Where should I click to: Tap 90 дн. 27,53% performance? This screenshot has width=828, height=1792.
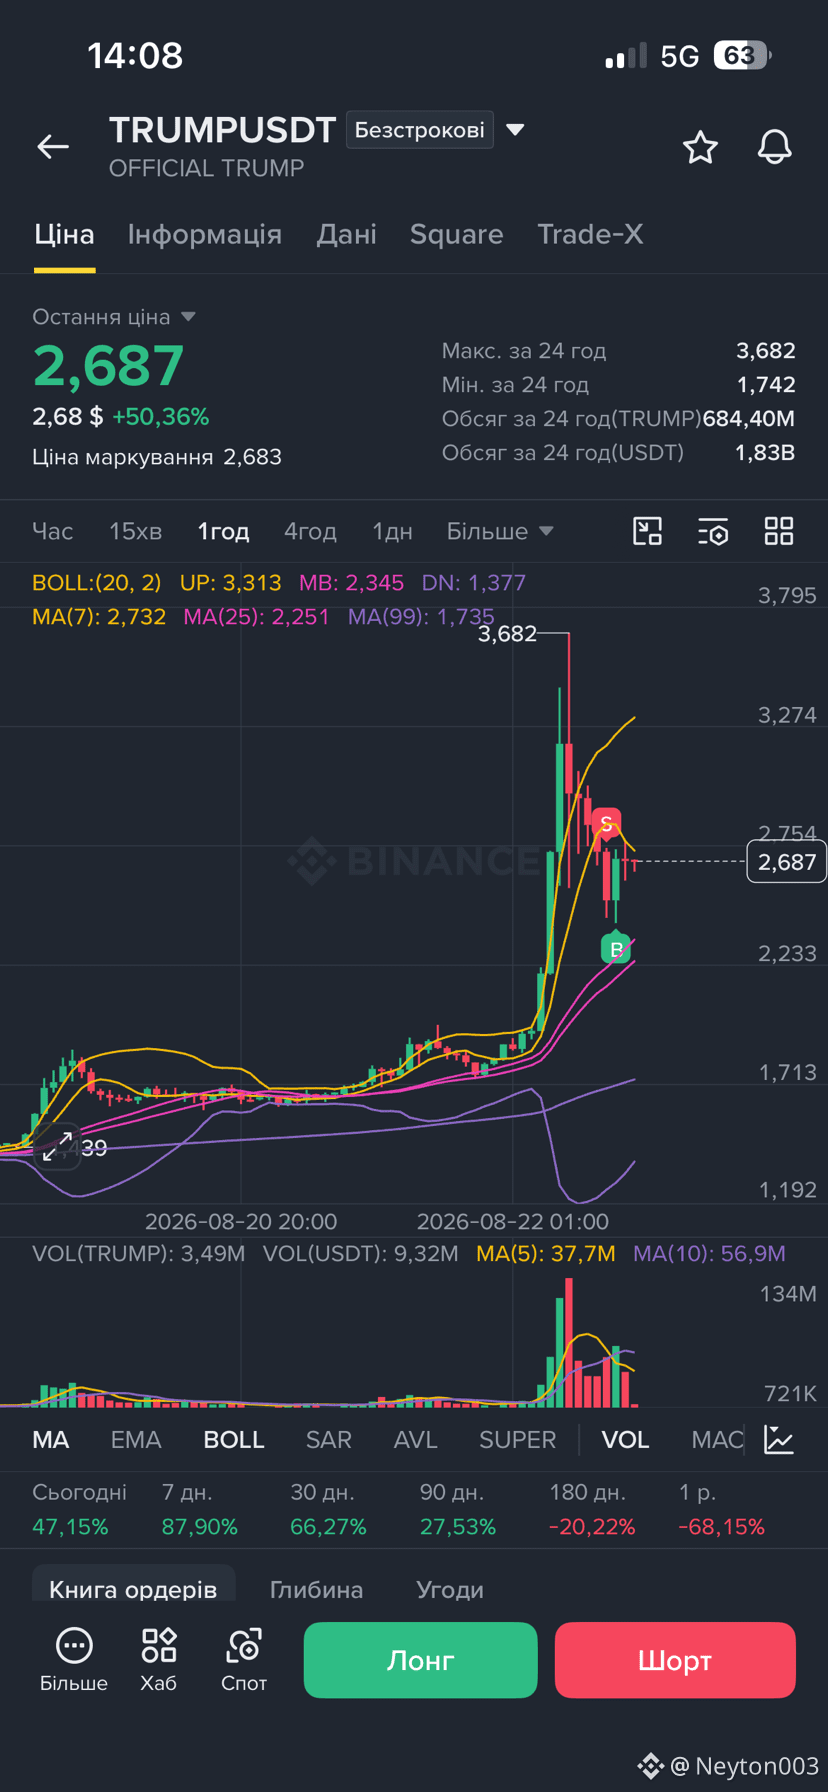458,1510
